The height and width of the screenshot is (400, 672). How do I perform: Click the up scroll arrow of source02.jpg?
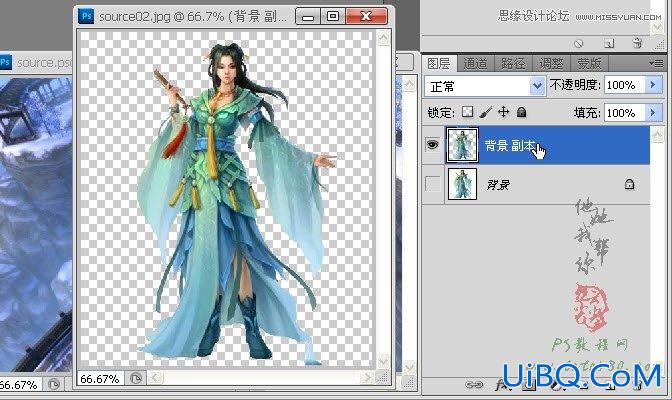383,38
